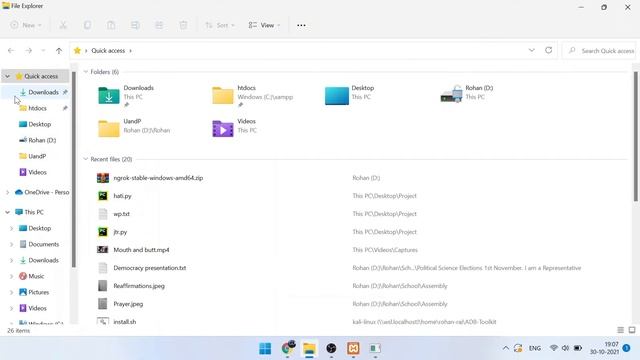Select Downloads under Quick access sidebar
The width and height of the screenshot is (640, 360).
pyautogui.click(x=43, y=92)
